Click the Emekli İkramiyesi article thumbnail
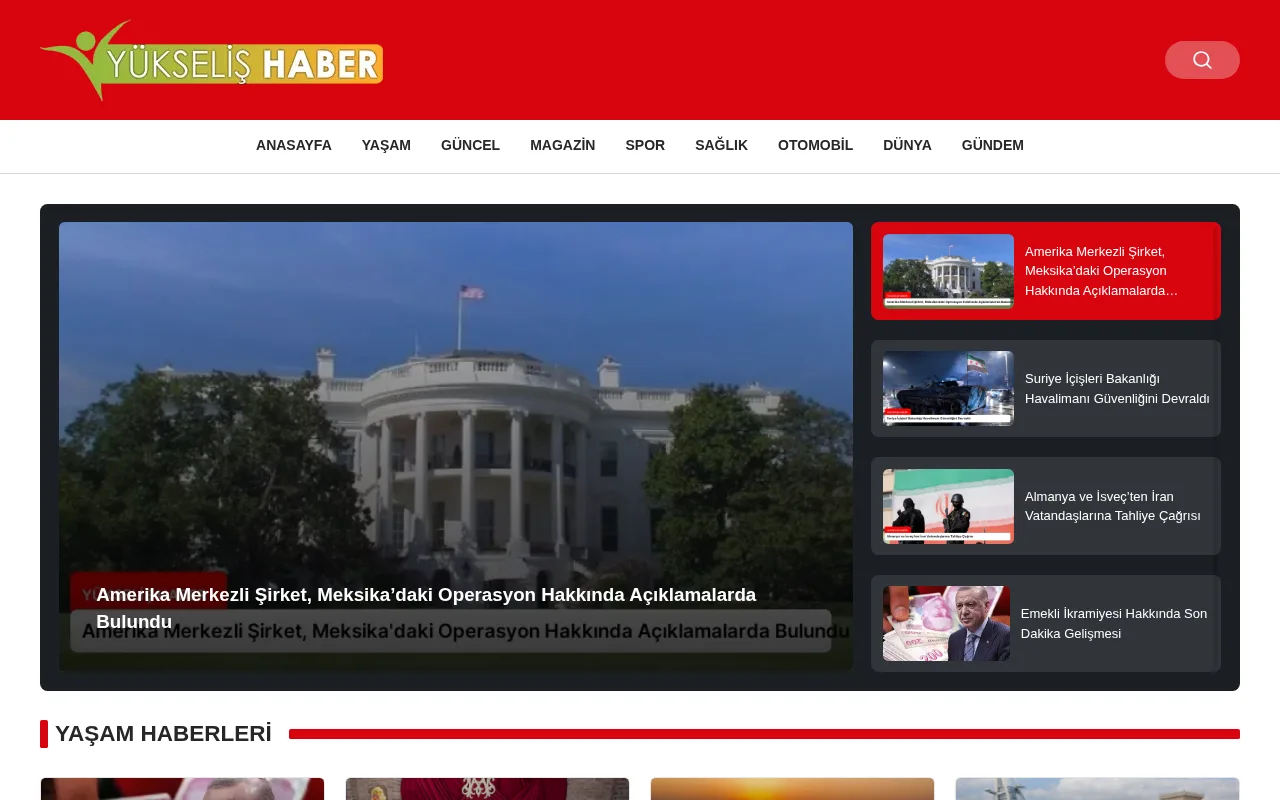The width and height of the screenshot is (1280, 800). pos(946,623)
